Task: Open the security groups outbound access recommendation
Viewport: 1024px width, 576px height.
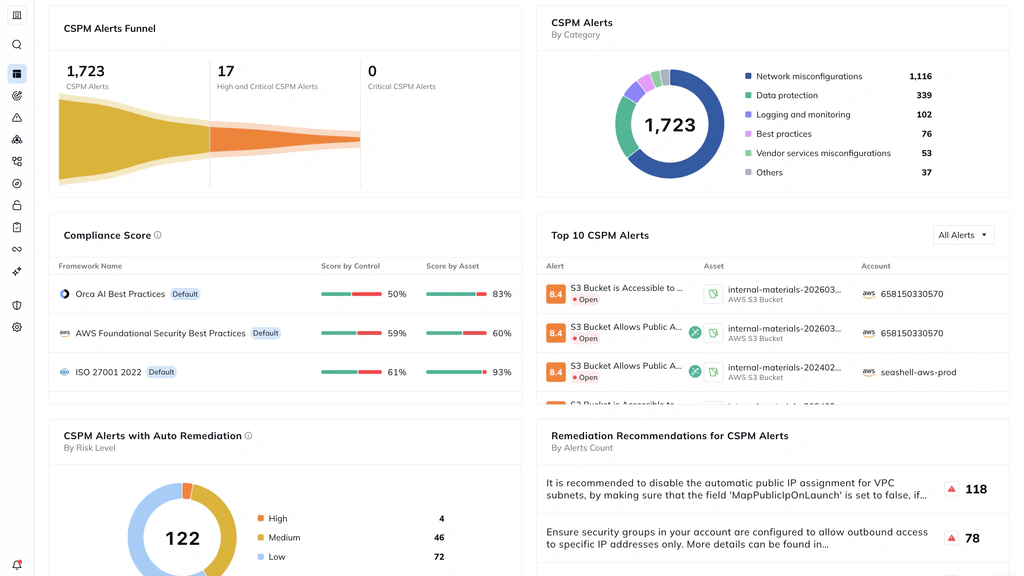Action: [737, 538]
